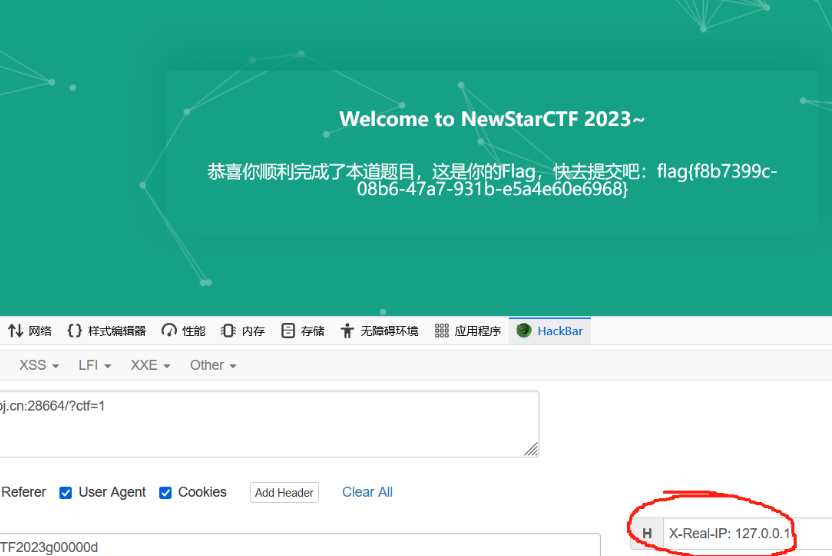Click the Referer label
The width and height of the screenshot is (832, 556).
(23, 492)
